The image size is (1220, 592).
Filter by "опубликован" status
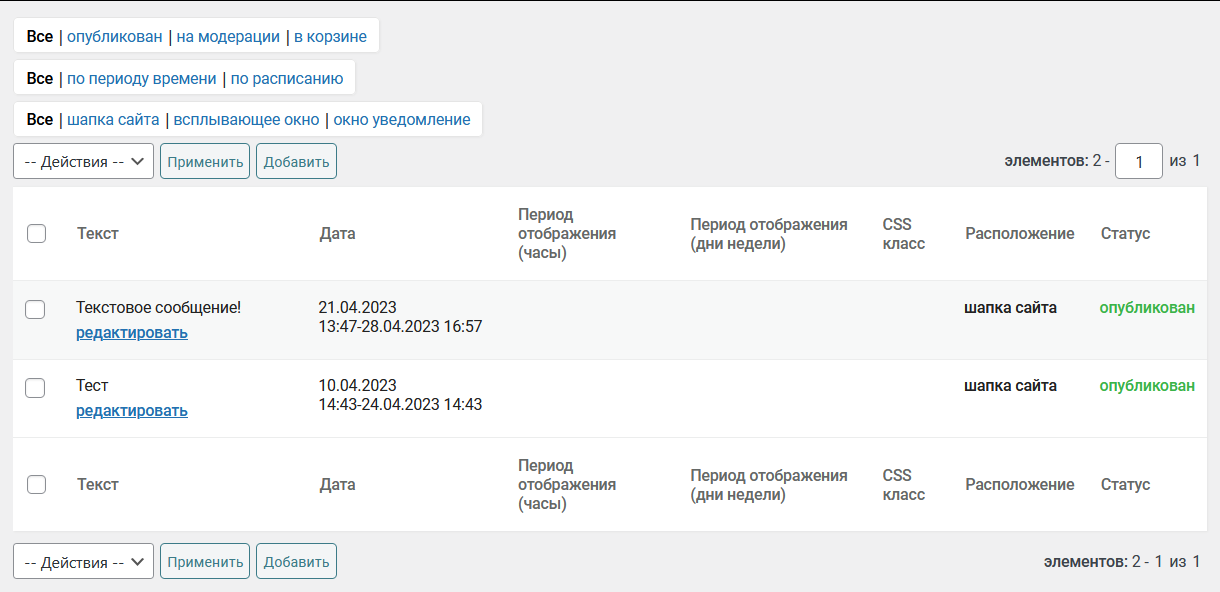pos(114,37)
